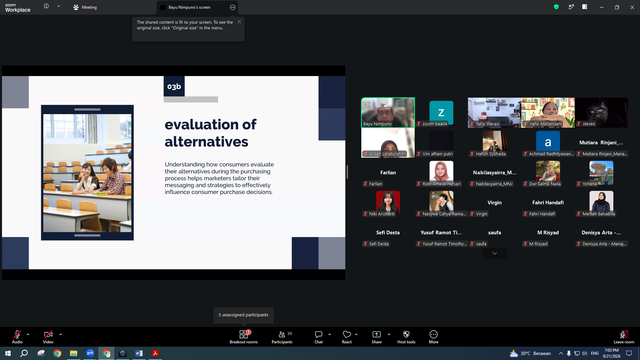
Task: Select the Farlian participant tile
Action: (388, 173)
